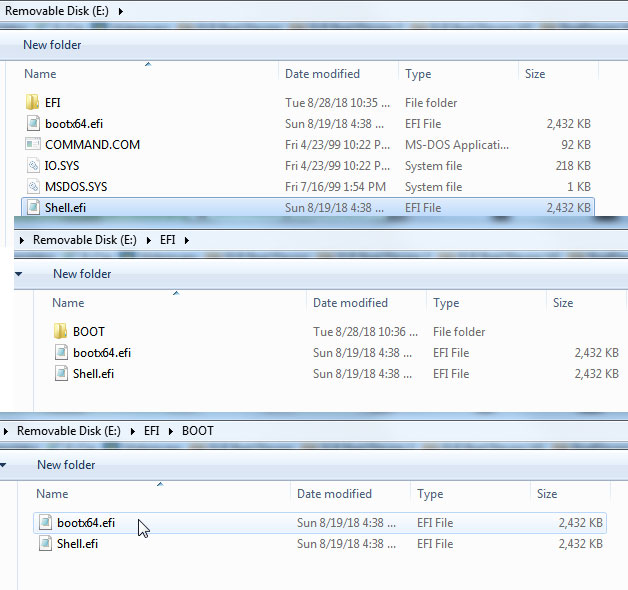Viewport: 628px width, 590px height.
Task: Open dropdown arrow left of New folder in BOOT window
Action: coord(3,465)
